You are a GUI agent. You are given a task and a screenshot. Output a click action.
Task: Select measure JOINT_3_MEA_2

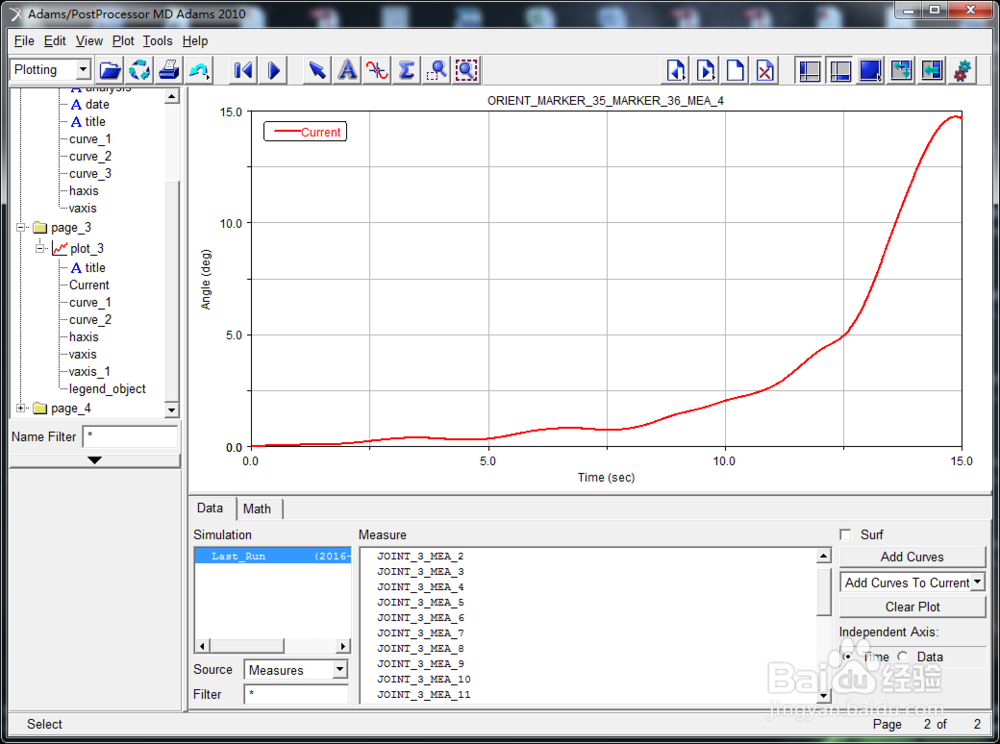[x=420, y=556]
